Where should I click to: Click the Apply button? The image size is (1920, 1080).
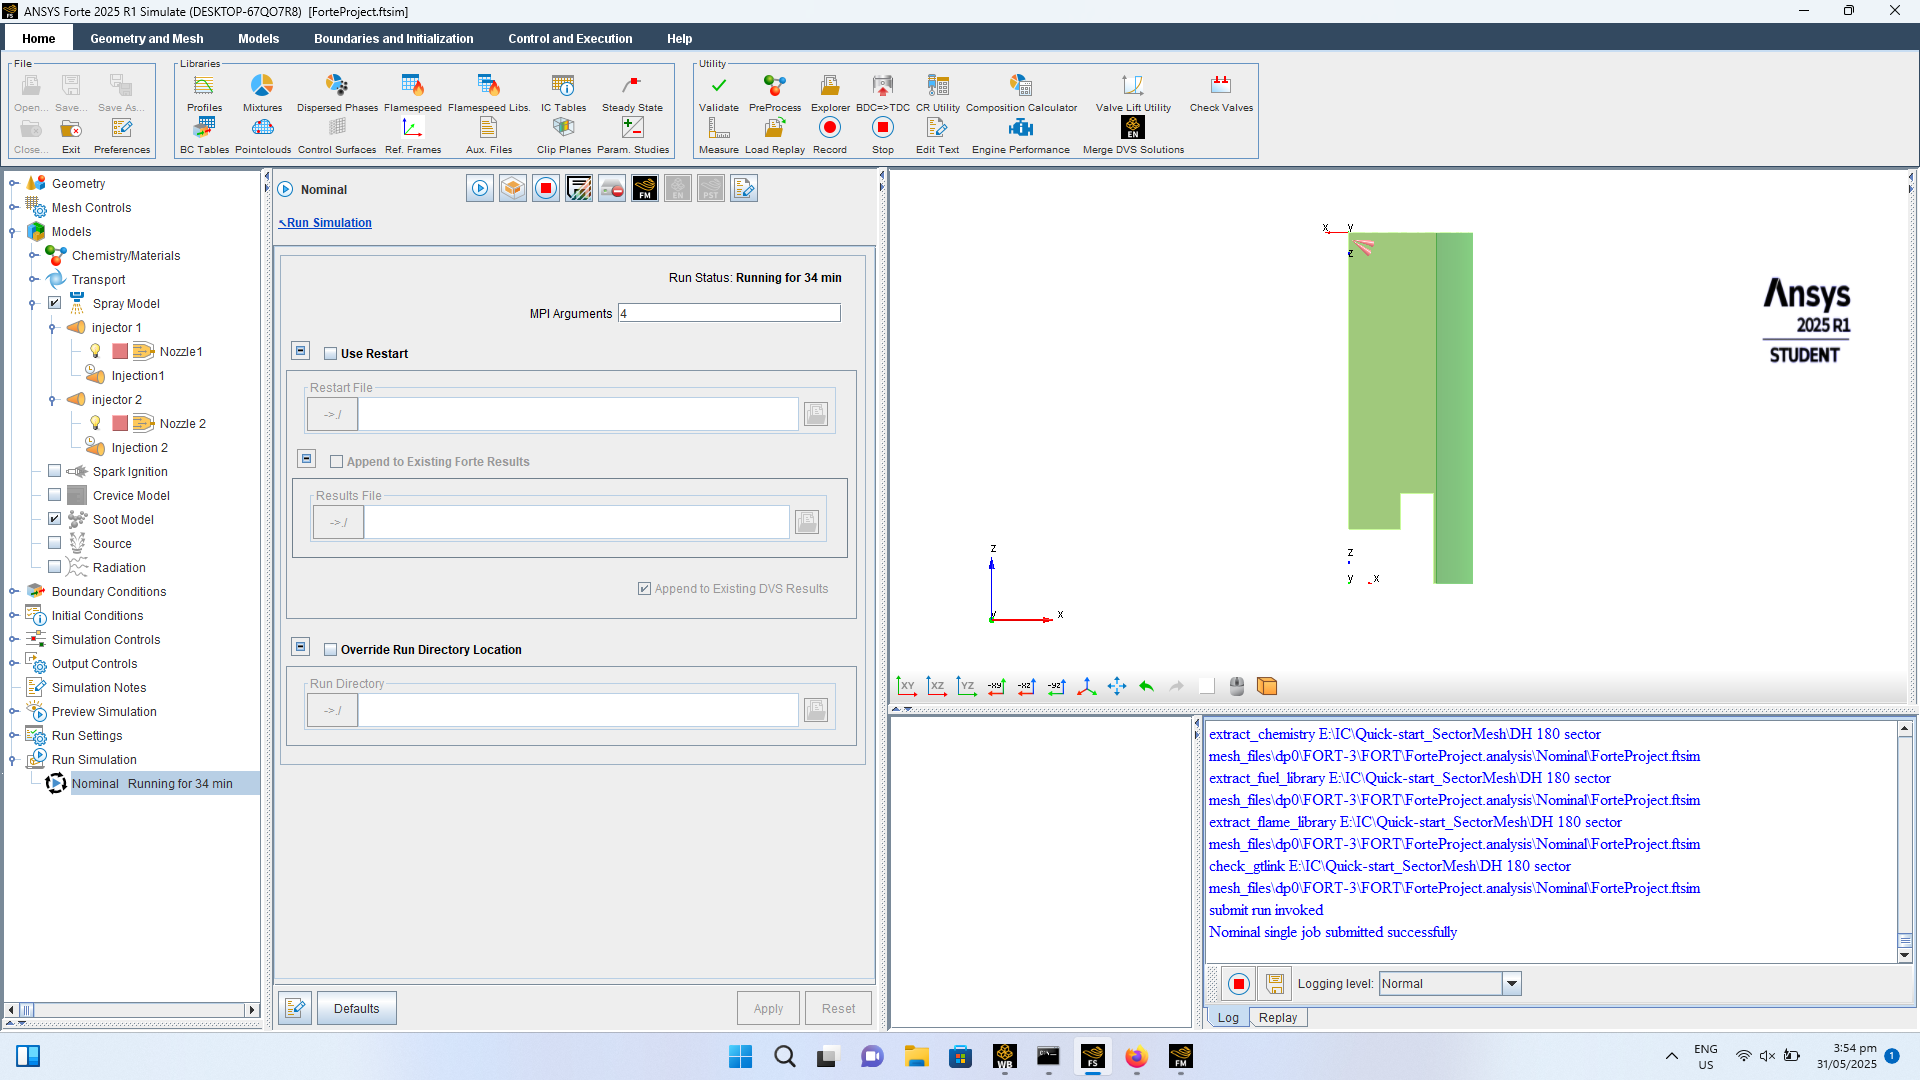(768, 1008)
